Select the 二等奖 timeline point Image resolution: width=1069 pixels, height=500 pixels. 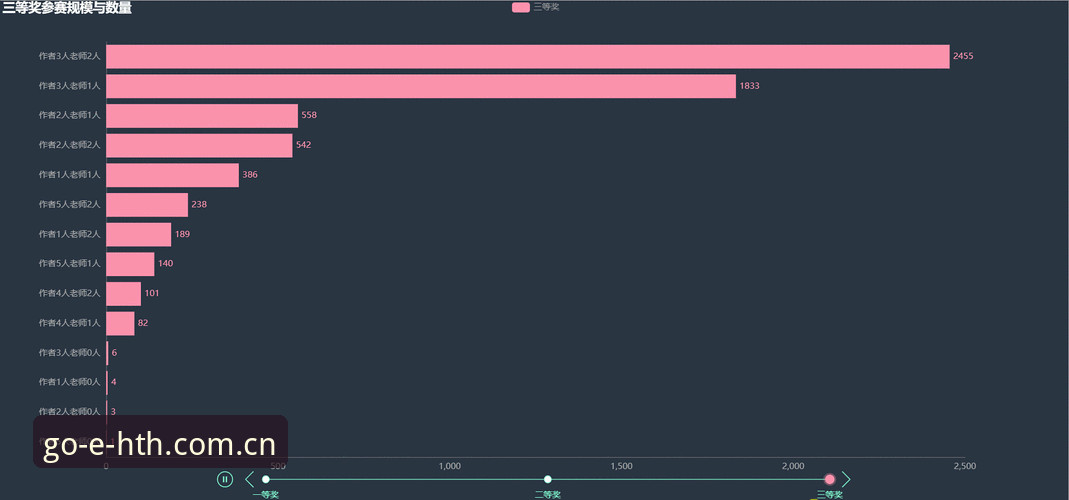[x=547, y=480]
